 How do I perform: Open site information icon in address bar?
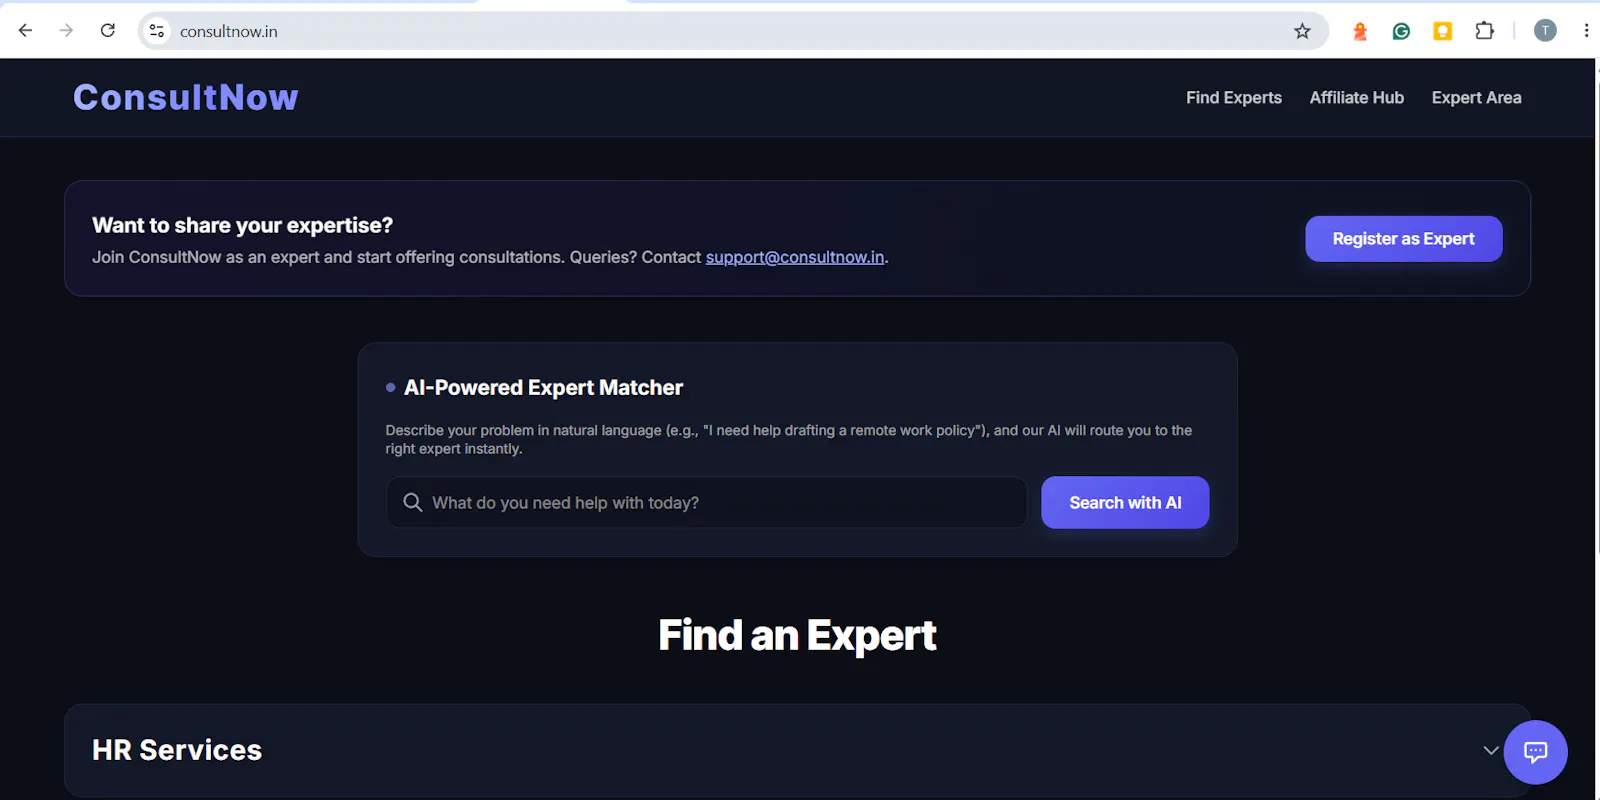coord(157,31)
